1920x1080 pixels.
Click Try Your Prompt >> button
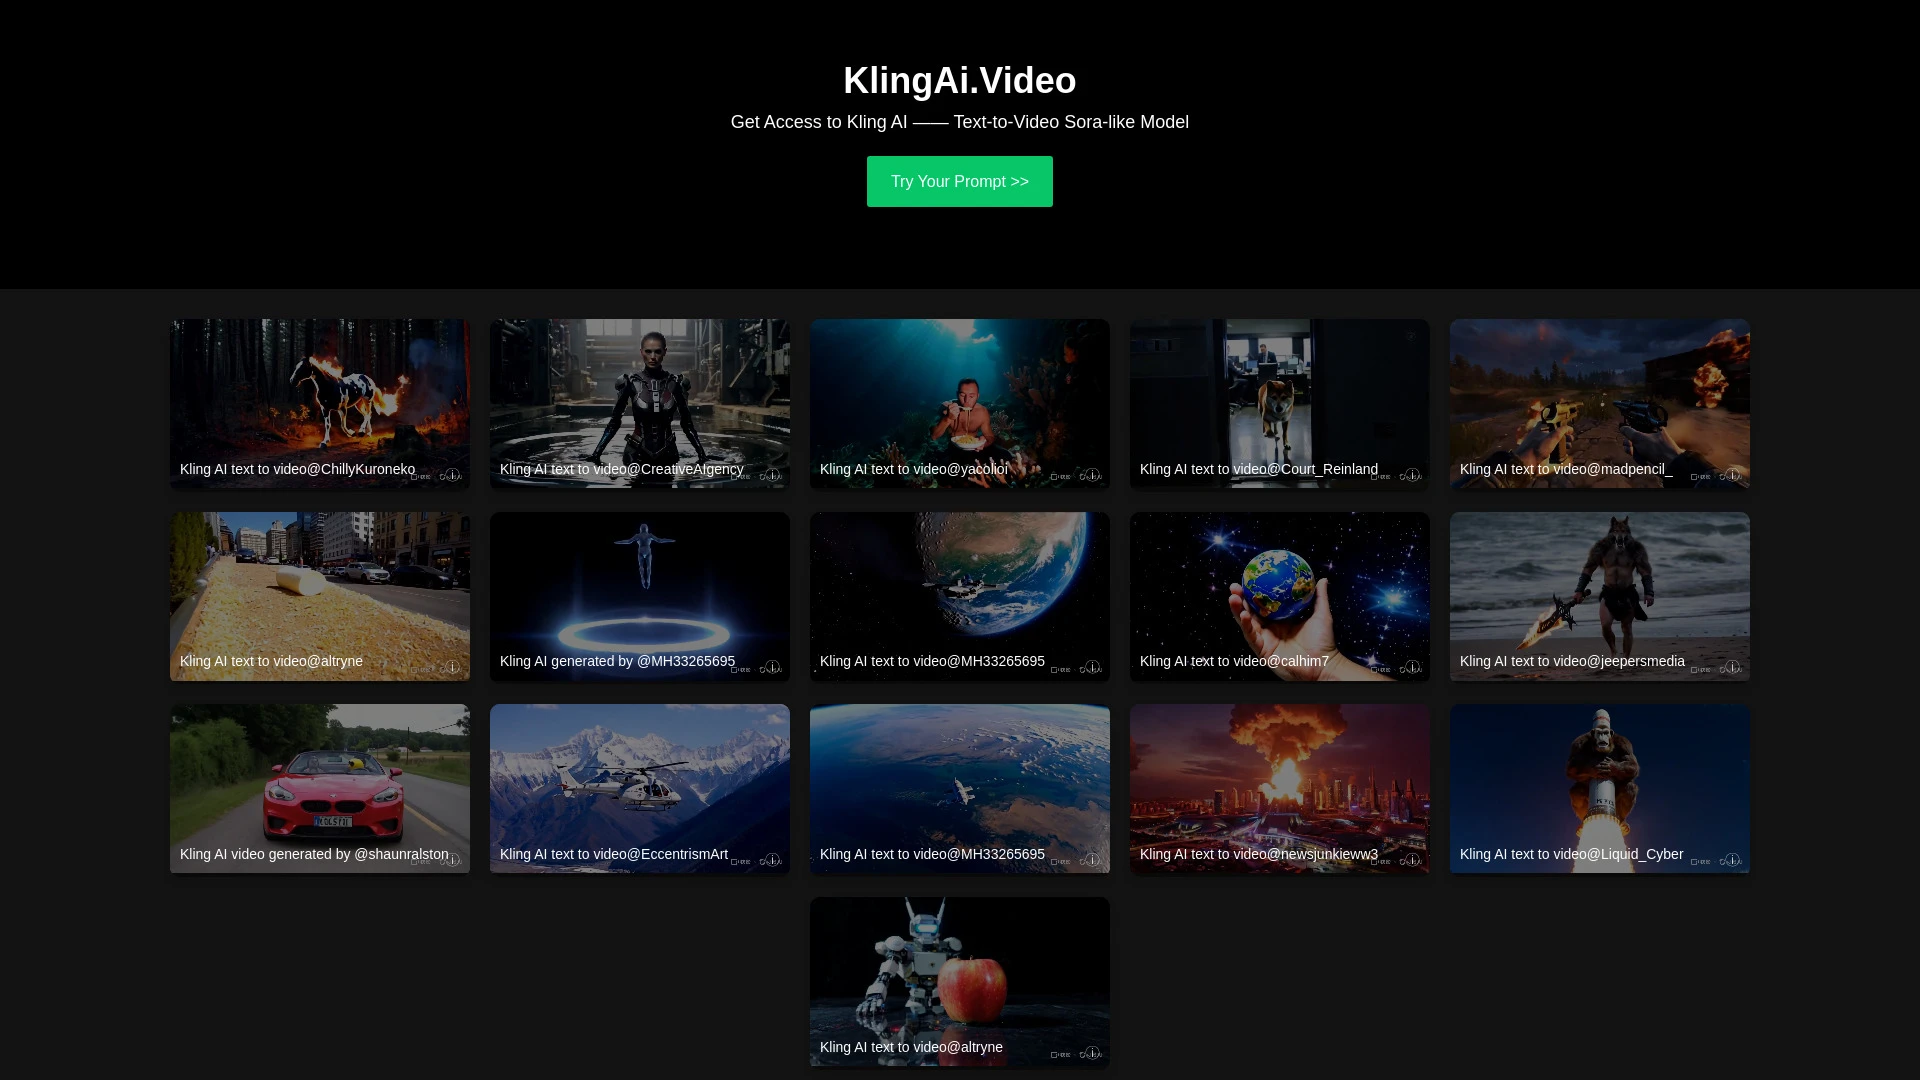(x=960, y=182)
